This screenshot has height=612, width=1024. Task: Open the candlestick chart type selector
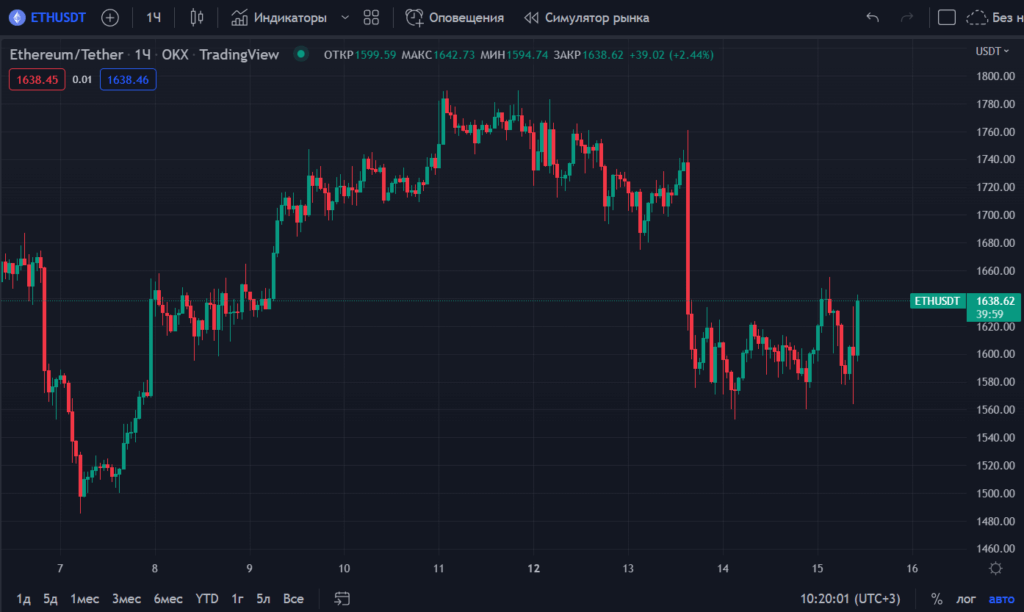coord(196,18)
